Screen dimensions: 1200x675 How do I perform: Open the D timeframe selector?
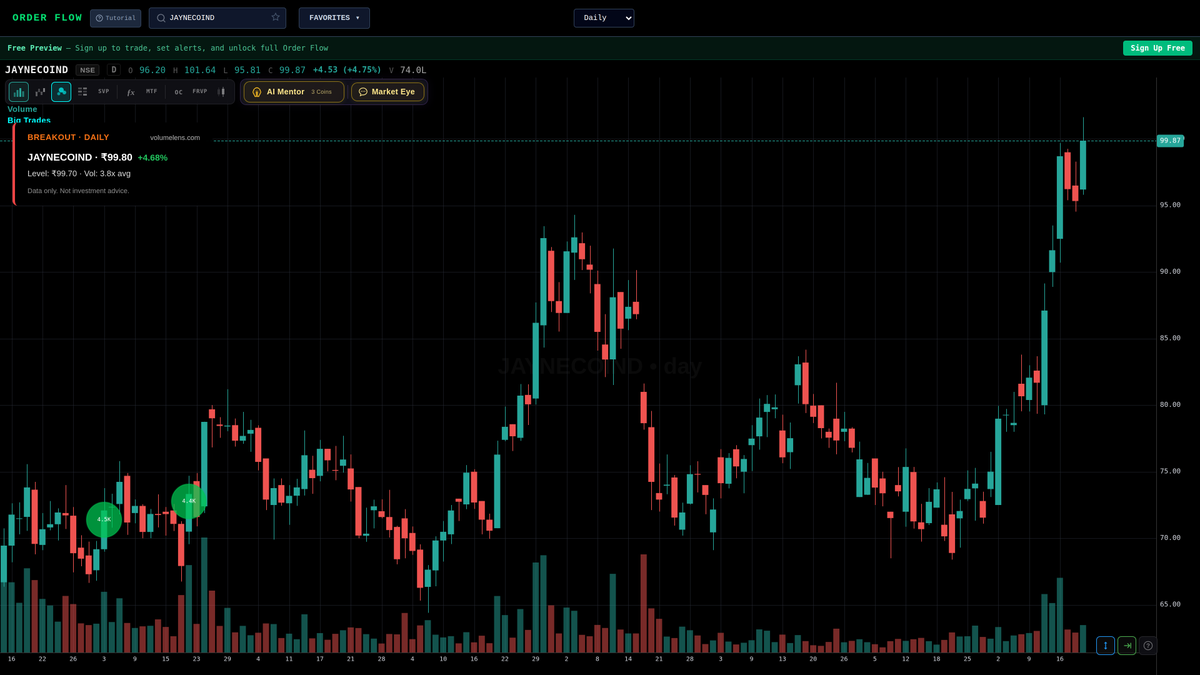113,70
